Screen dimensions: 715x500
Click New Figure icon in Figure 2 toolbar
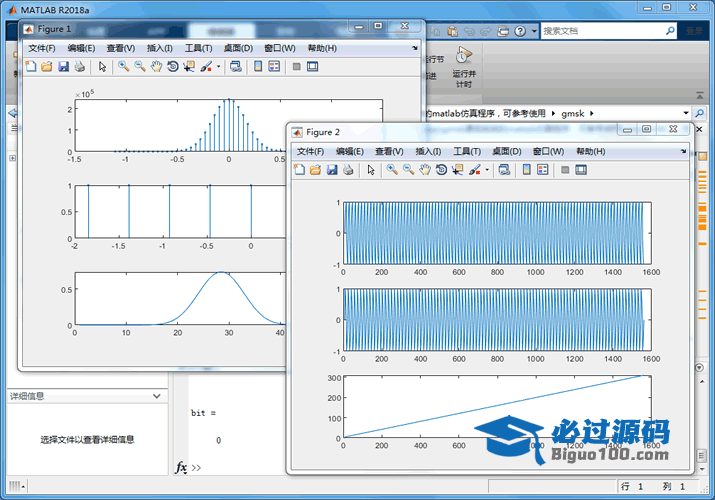[x=300, y=170]
